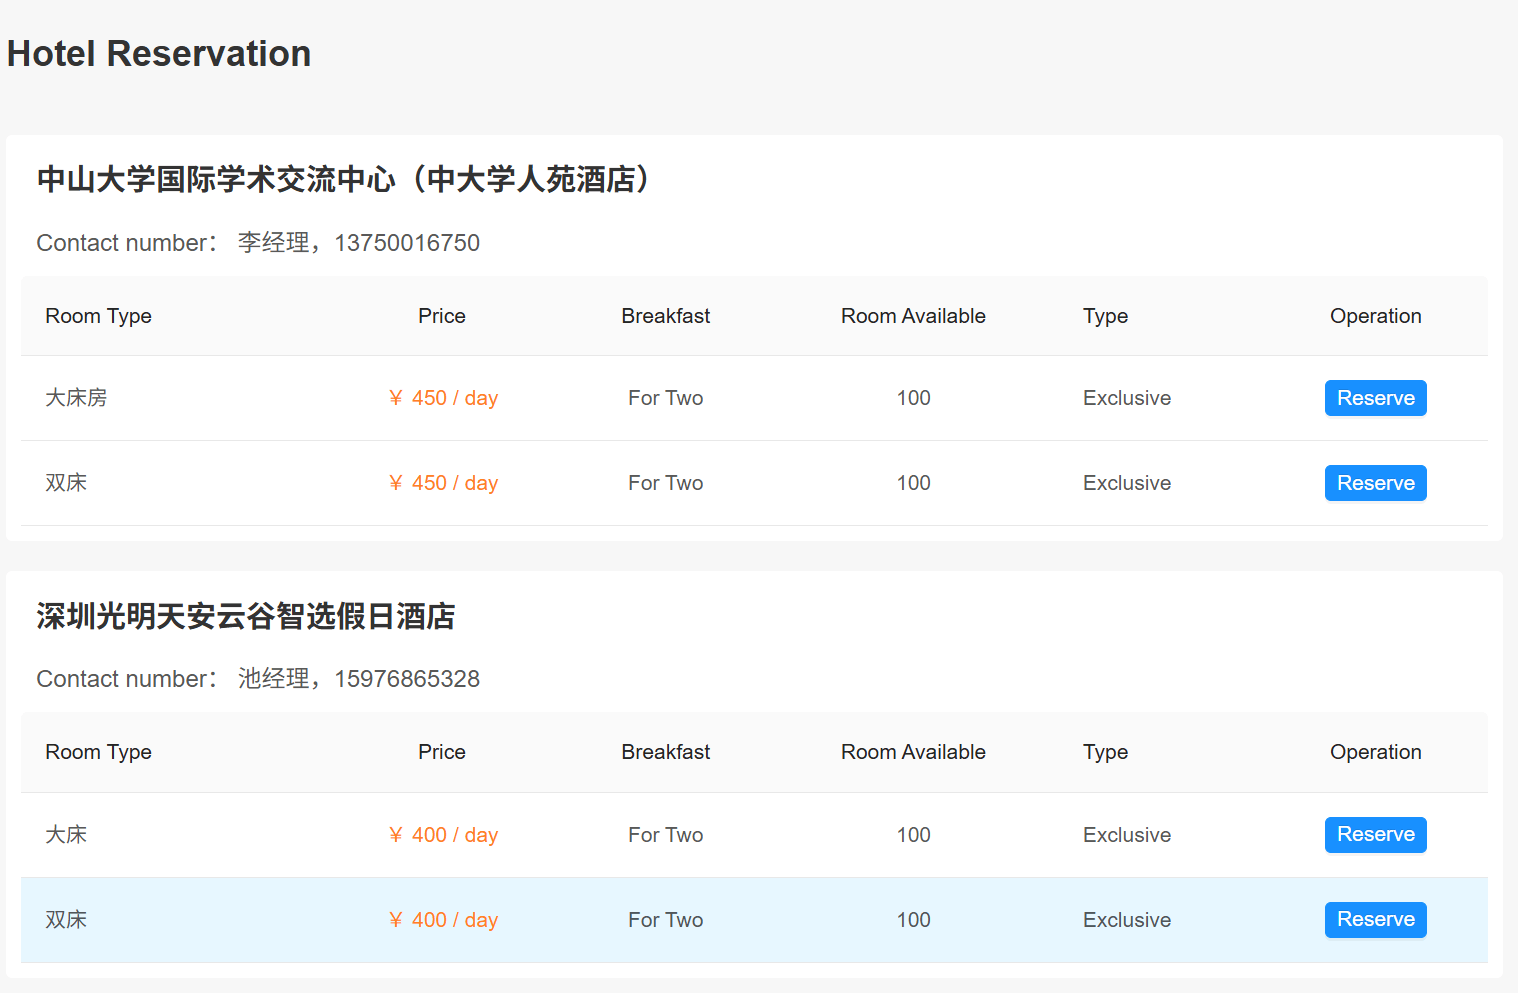This screenshot has height=993, width=1518.
Task: Reserve the 大床 room at 深圳光明天安云谷智选假日酒店
Action: point(1375,834)
